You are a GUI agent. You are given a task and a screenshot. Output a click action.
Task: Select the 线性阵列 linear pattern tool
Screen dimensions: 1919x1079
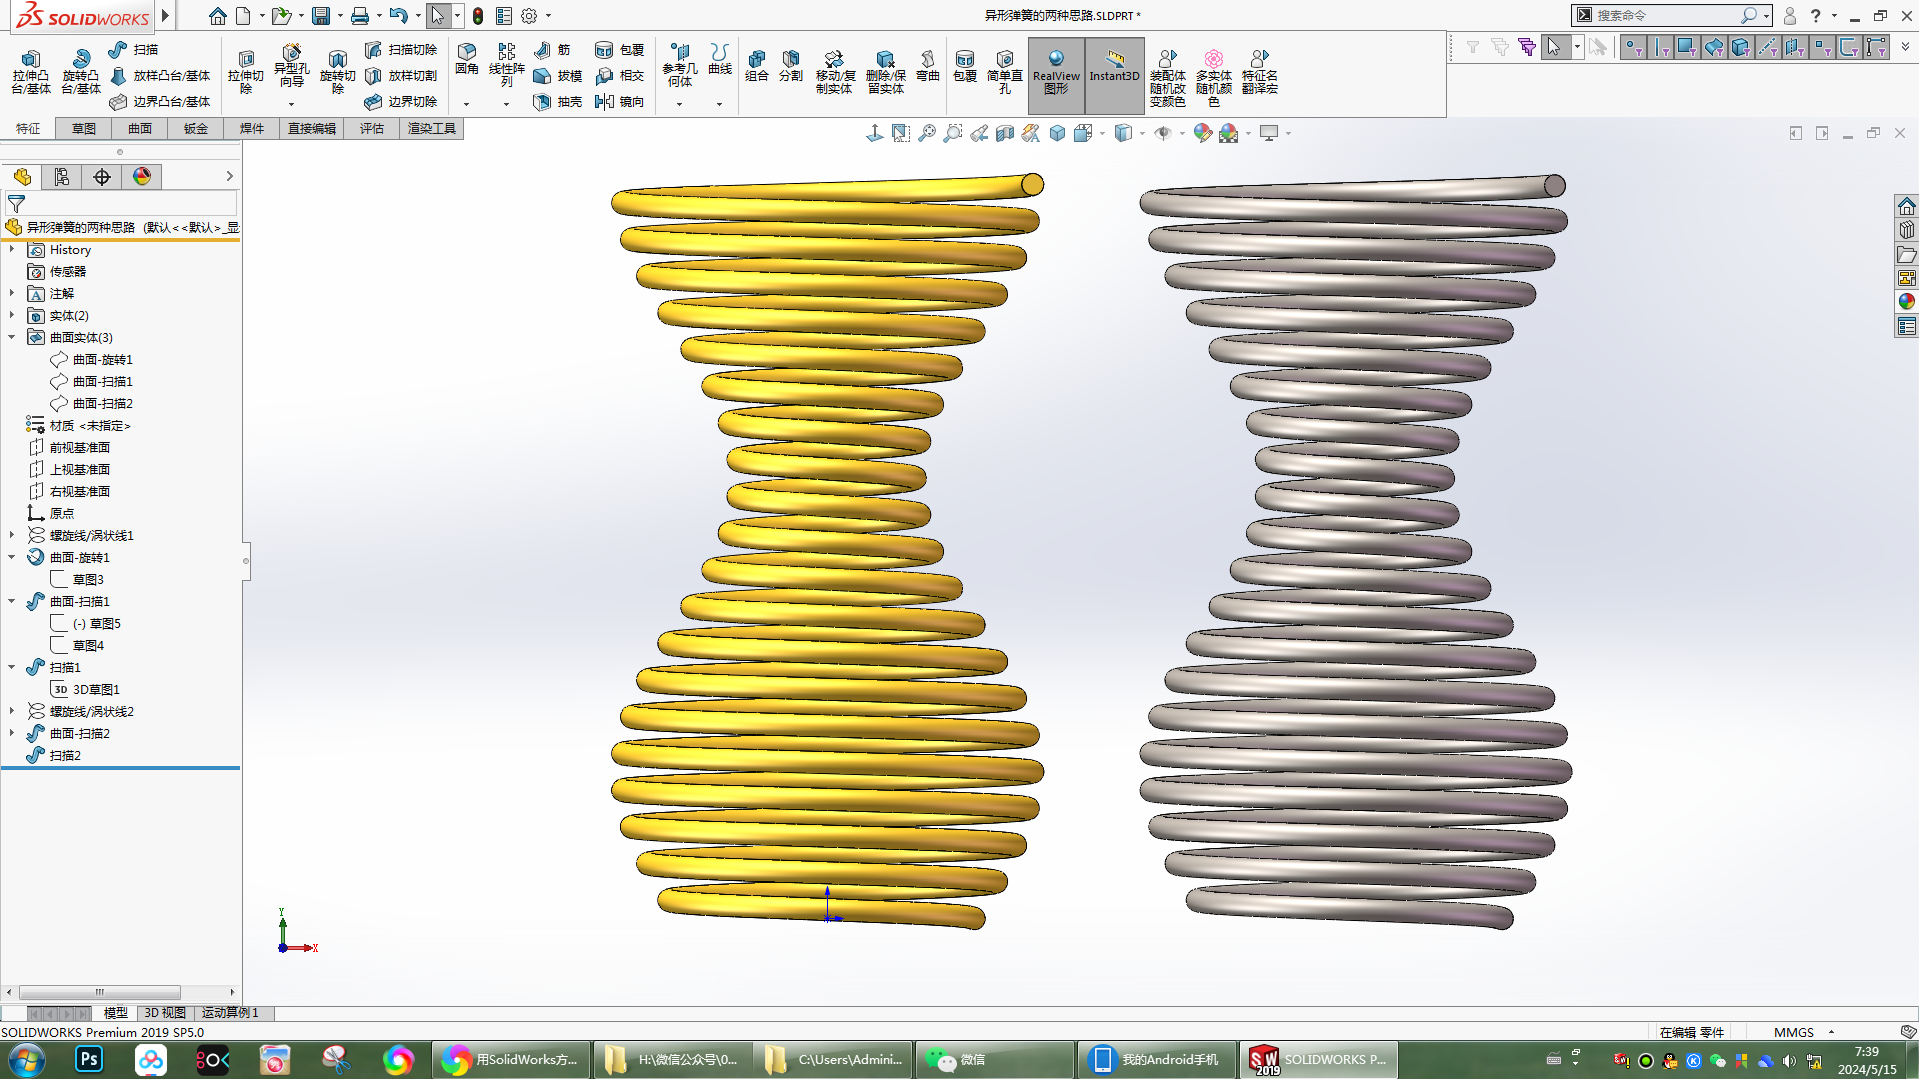tap(507, 66)
